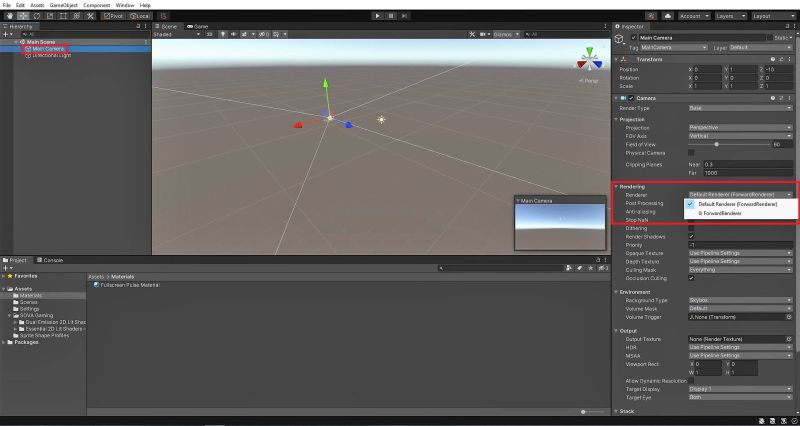Viewport: 800px width, 426px height.
Task: Click the Pause button
Action: (391, 16)
